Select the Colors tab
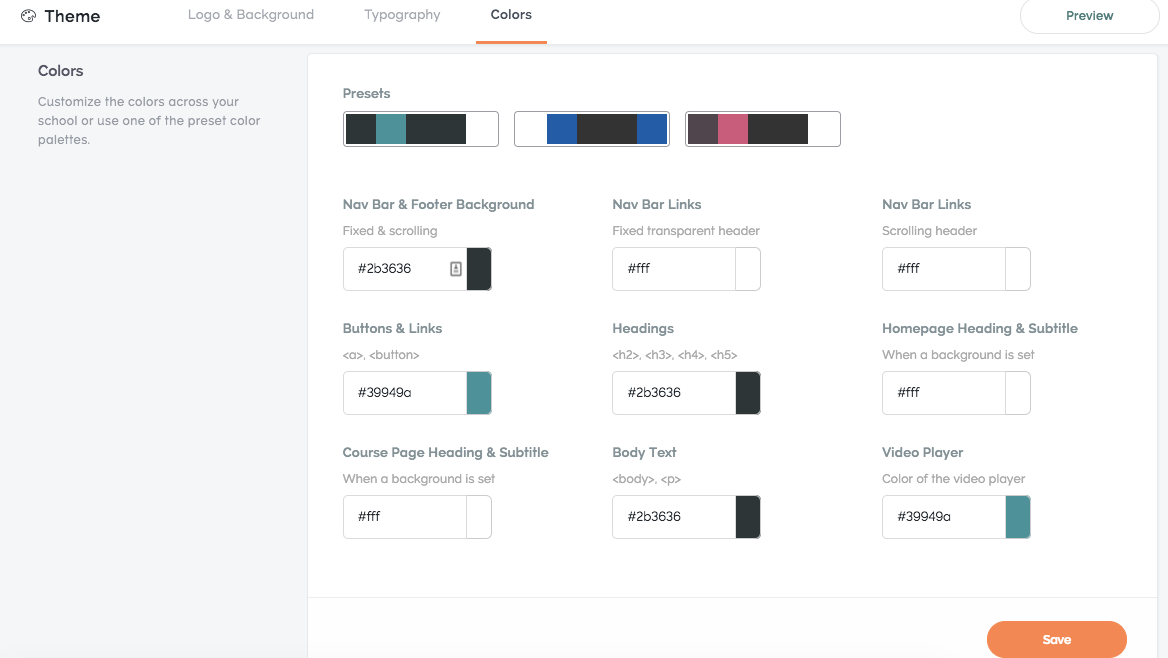Screen dimensions: 1168x658 click(511, 15)
